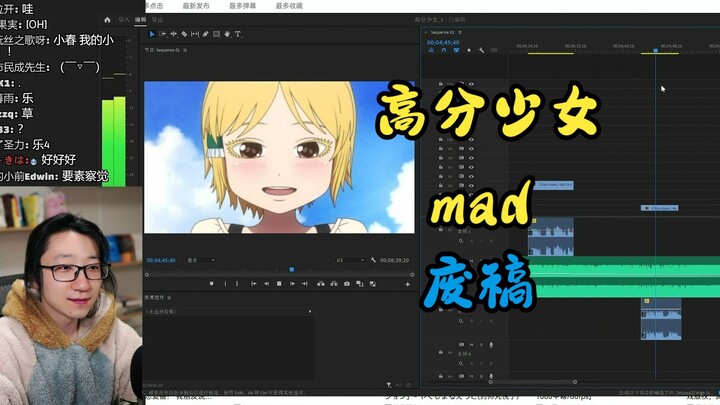Close the Sequence 01 timeline tab
Viewport: 720px width, 405px height.
point(426,32)
